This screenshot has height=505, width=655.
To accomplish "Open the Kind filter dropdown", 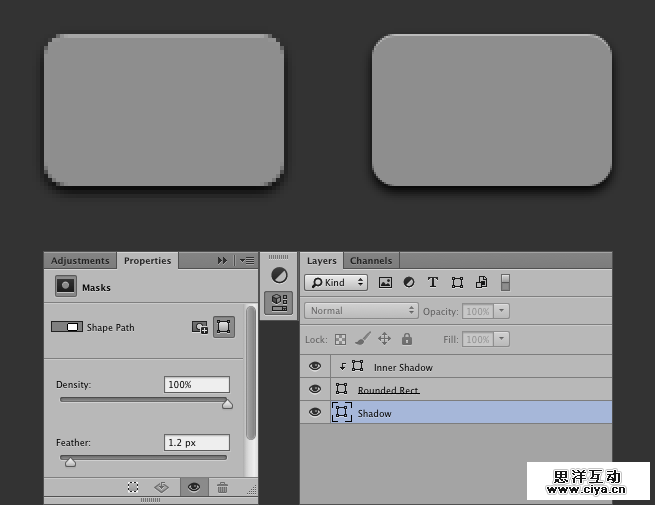I will click(x=336, y=283).
